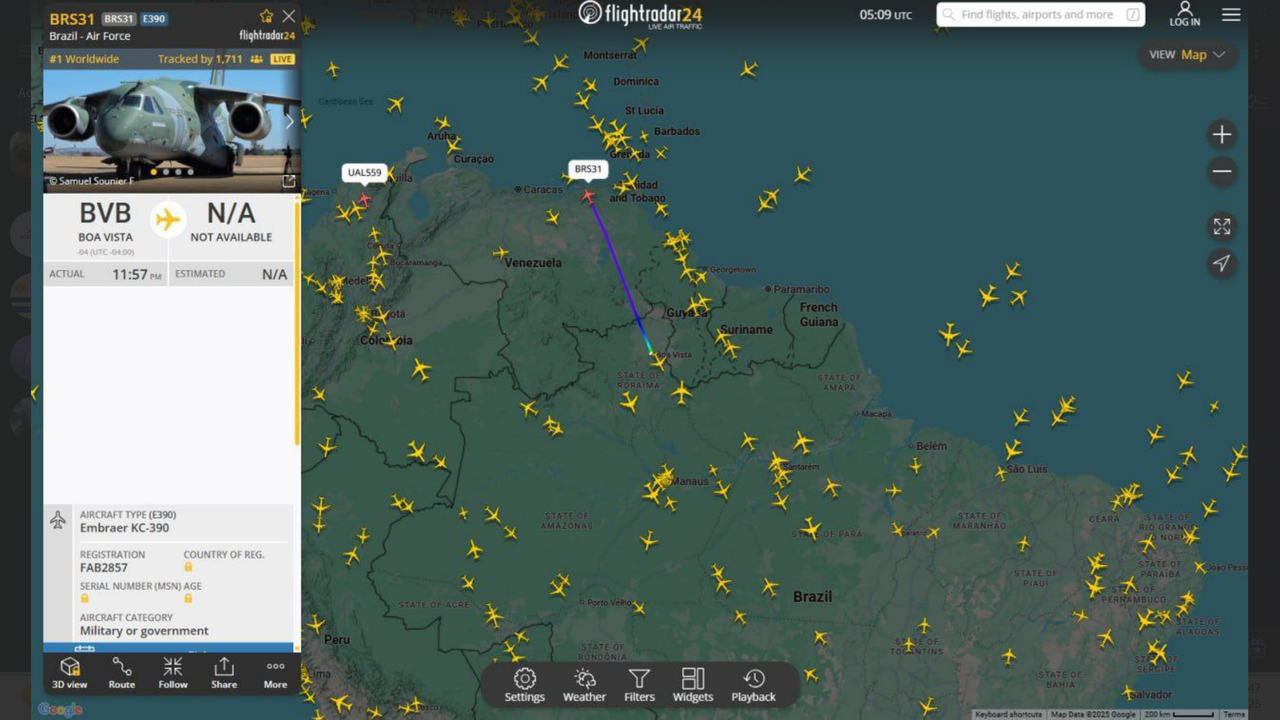Click the N/A destination airport
The image size is (1280, 720).
pos(231,222)
